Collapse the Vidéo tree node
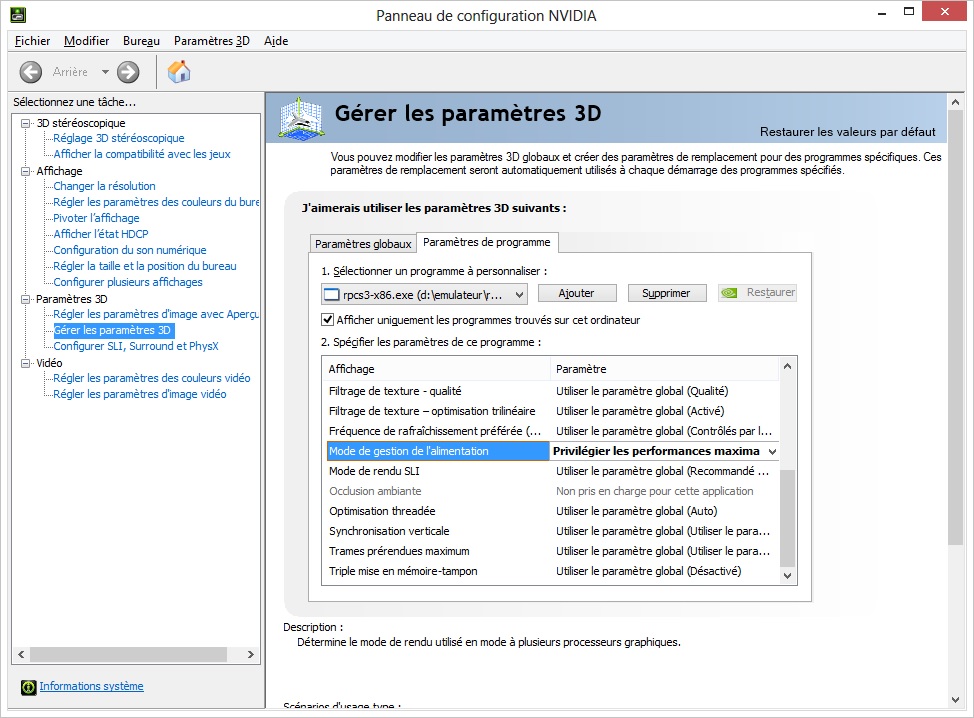Image resolution: width=974 pixels, height=718 pixels. pos(25,363)
